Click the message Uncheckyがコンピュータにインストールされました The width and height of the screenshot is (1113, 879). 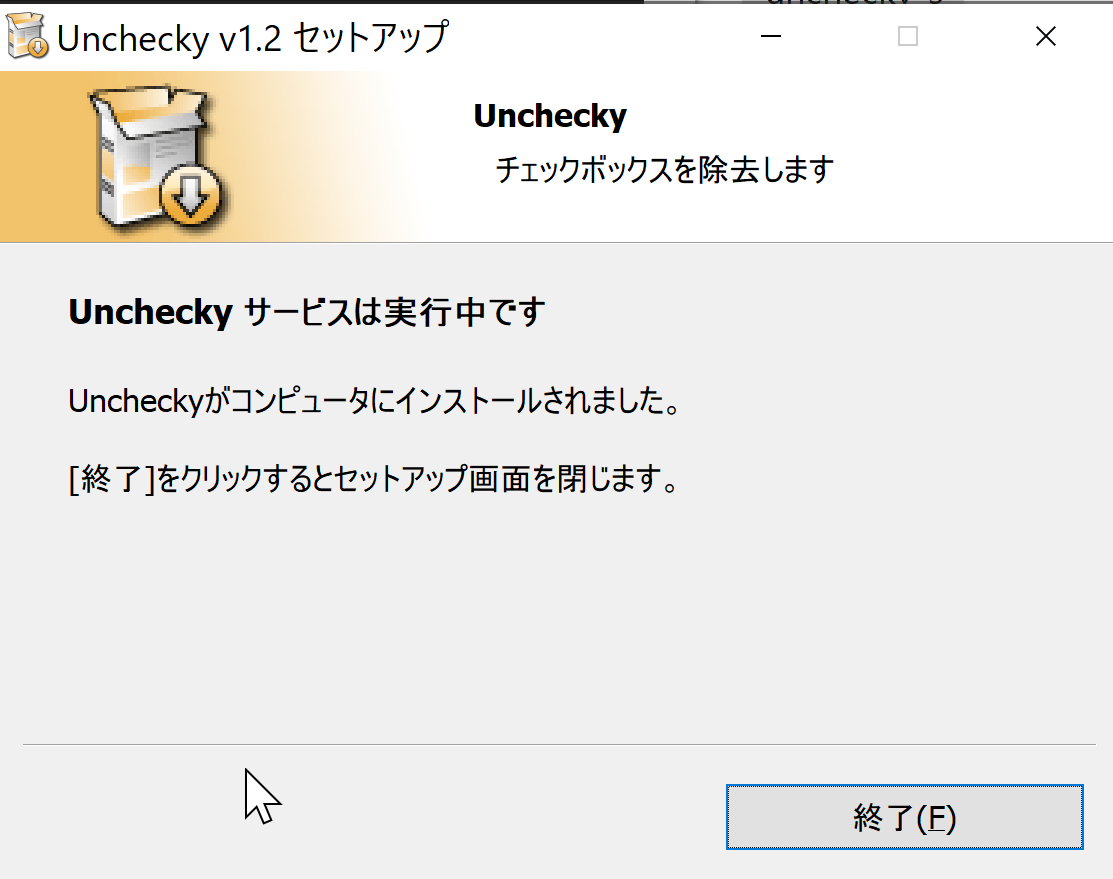click(375, 401)
